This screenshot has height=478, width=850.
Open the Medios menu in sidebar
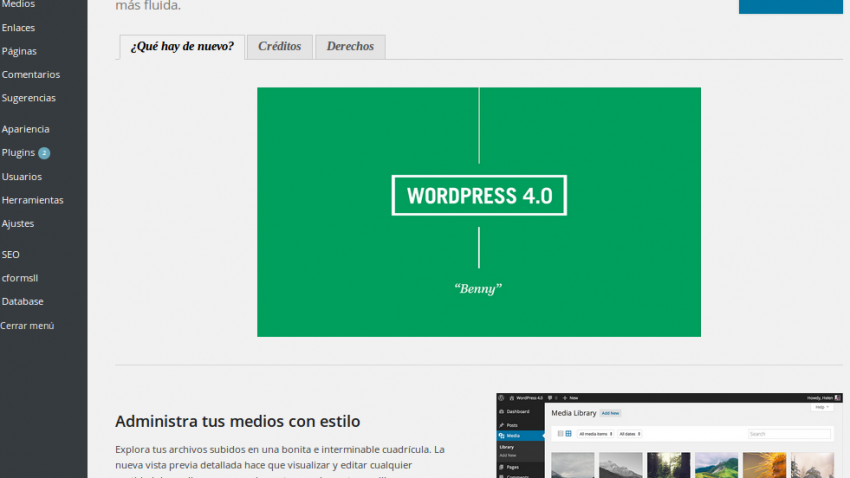pos(18,4)
